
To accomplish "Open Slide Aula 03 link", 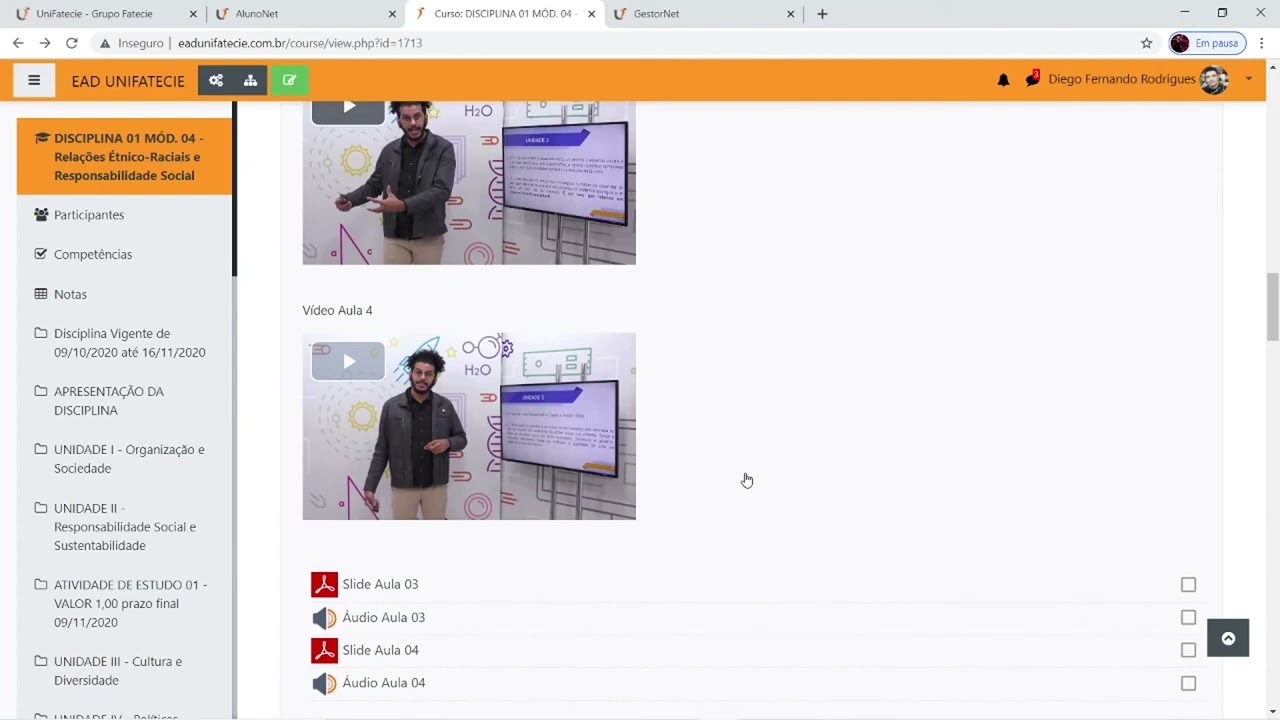I will tap(380, 584).
